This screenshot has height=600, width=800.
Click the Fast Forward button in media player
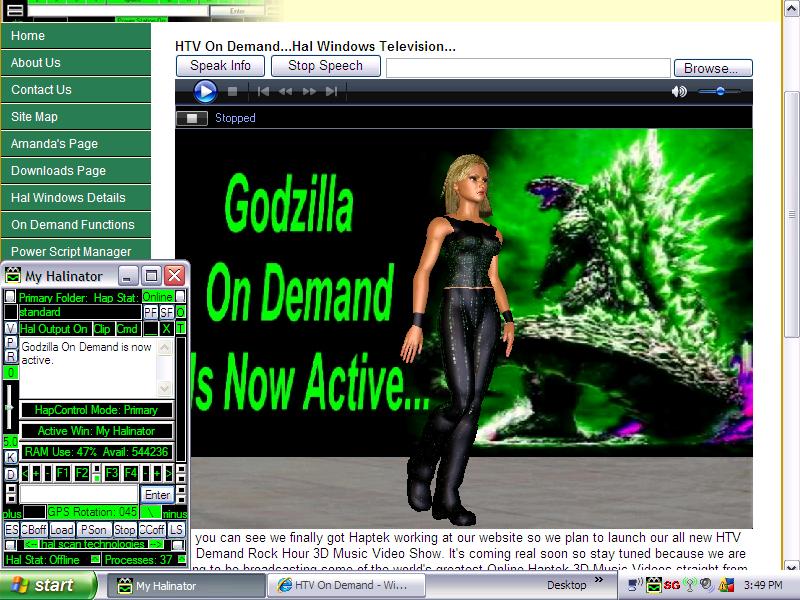coord(309,91)
